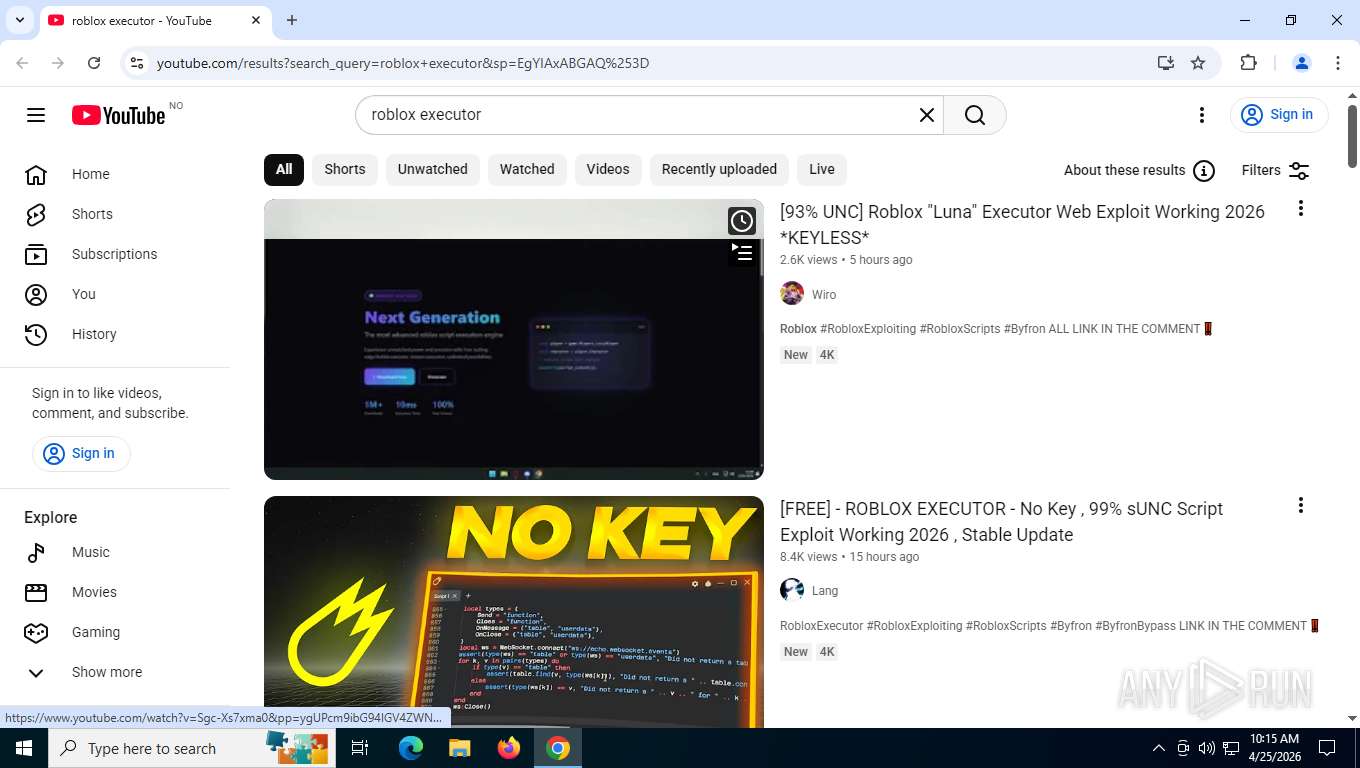Open options menu for NO KEY video
Screen dimensions: 1360x768
tap(1301, 505)
